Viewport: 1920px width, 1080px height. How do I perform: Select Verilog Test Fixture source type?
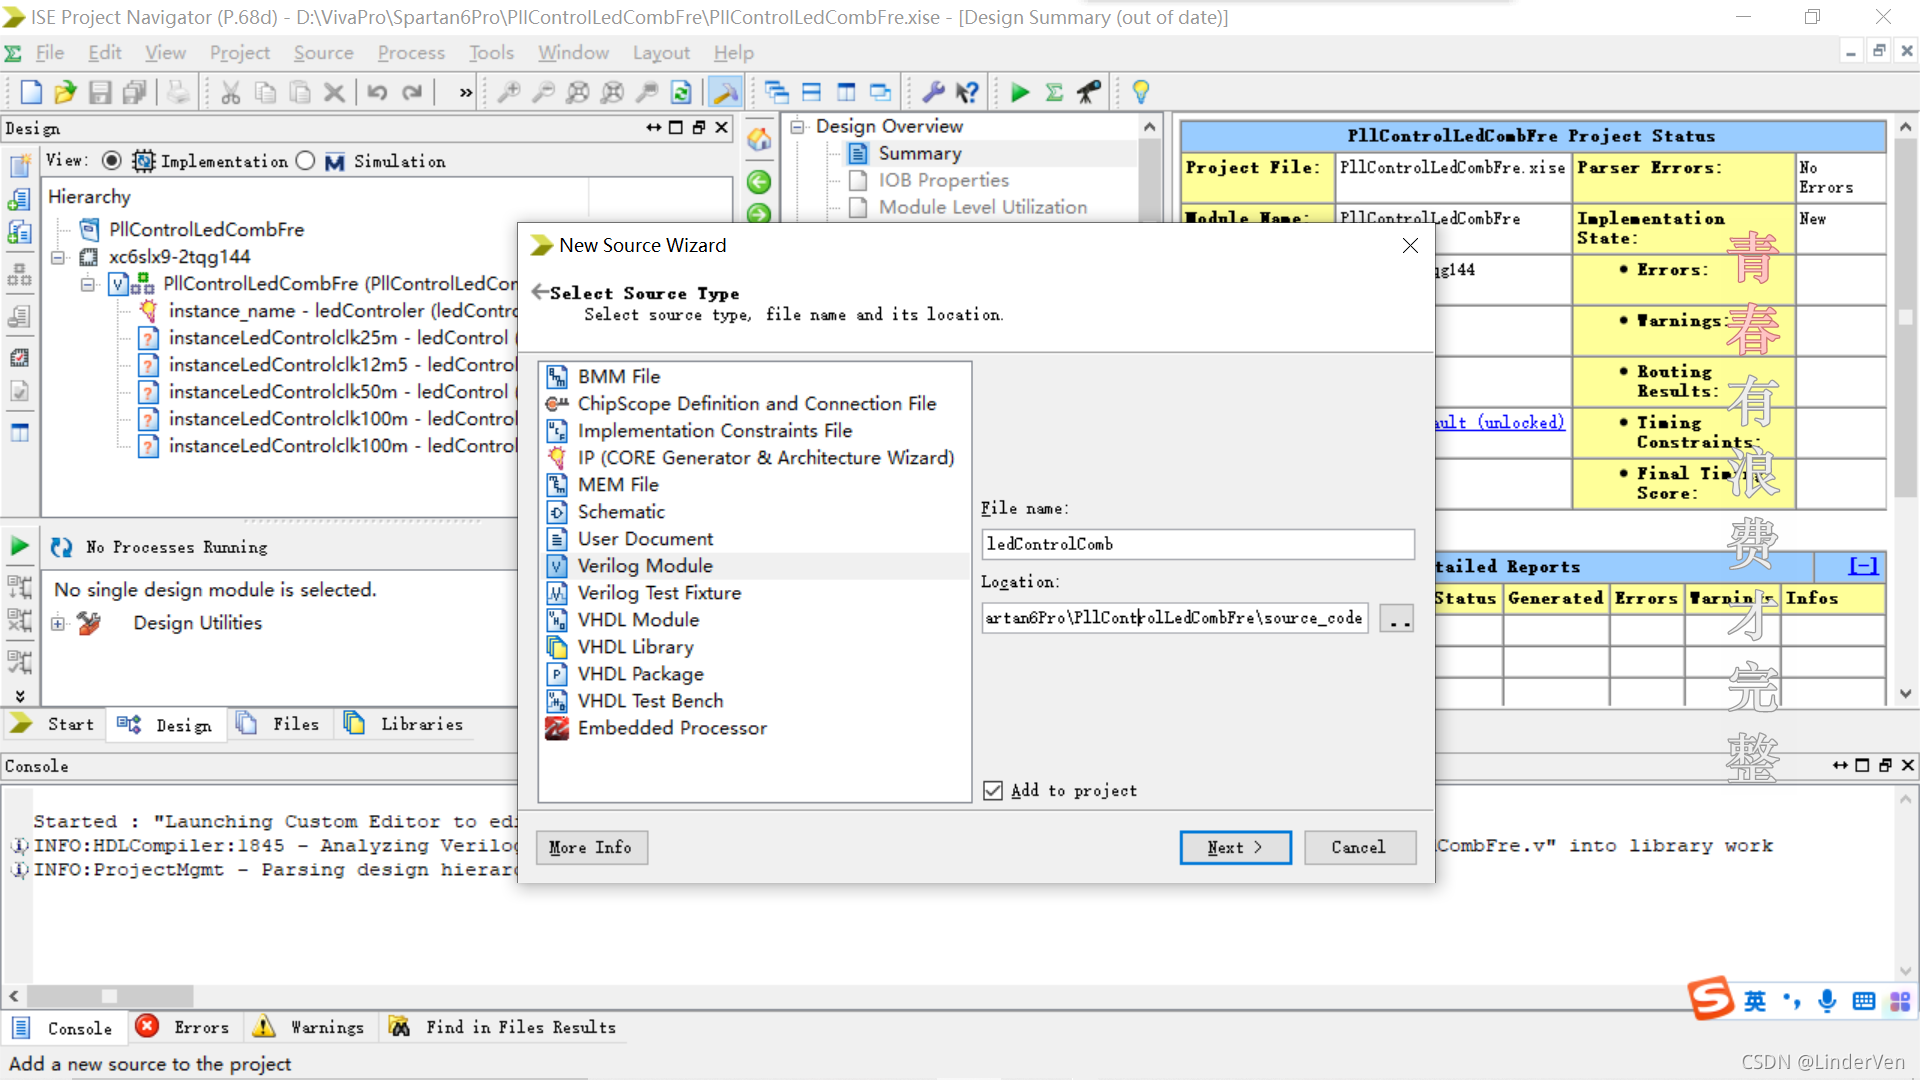[659, 593]
